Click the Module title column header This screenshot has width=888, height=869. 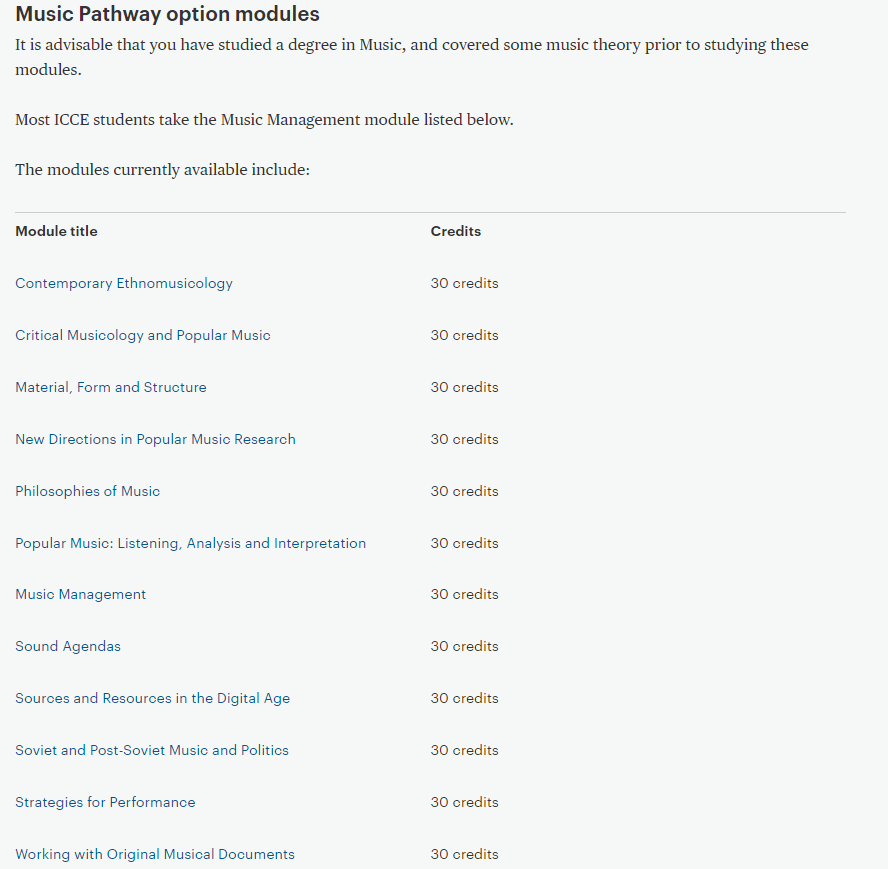[x=56, y=231]
